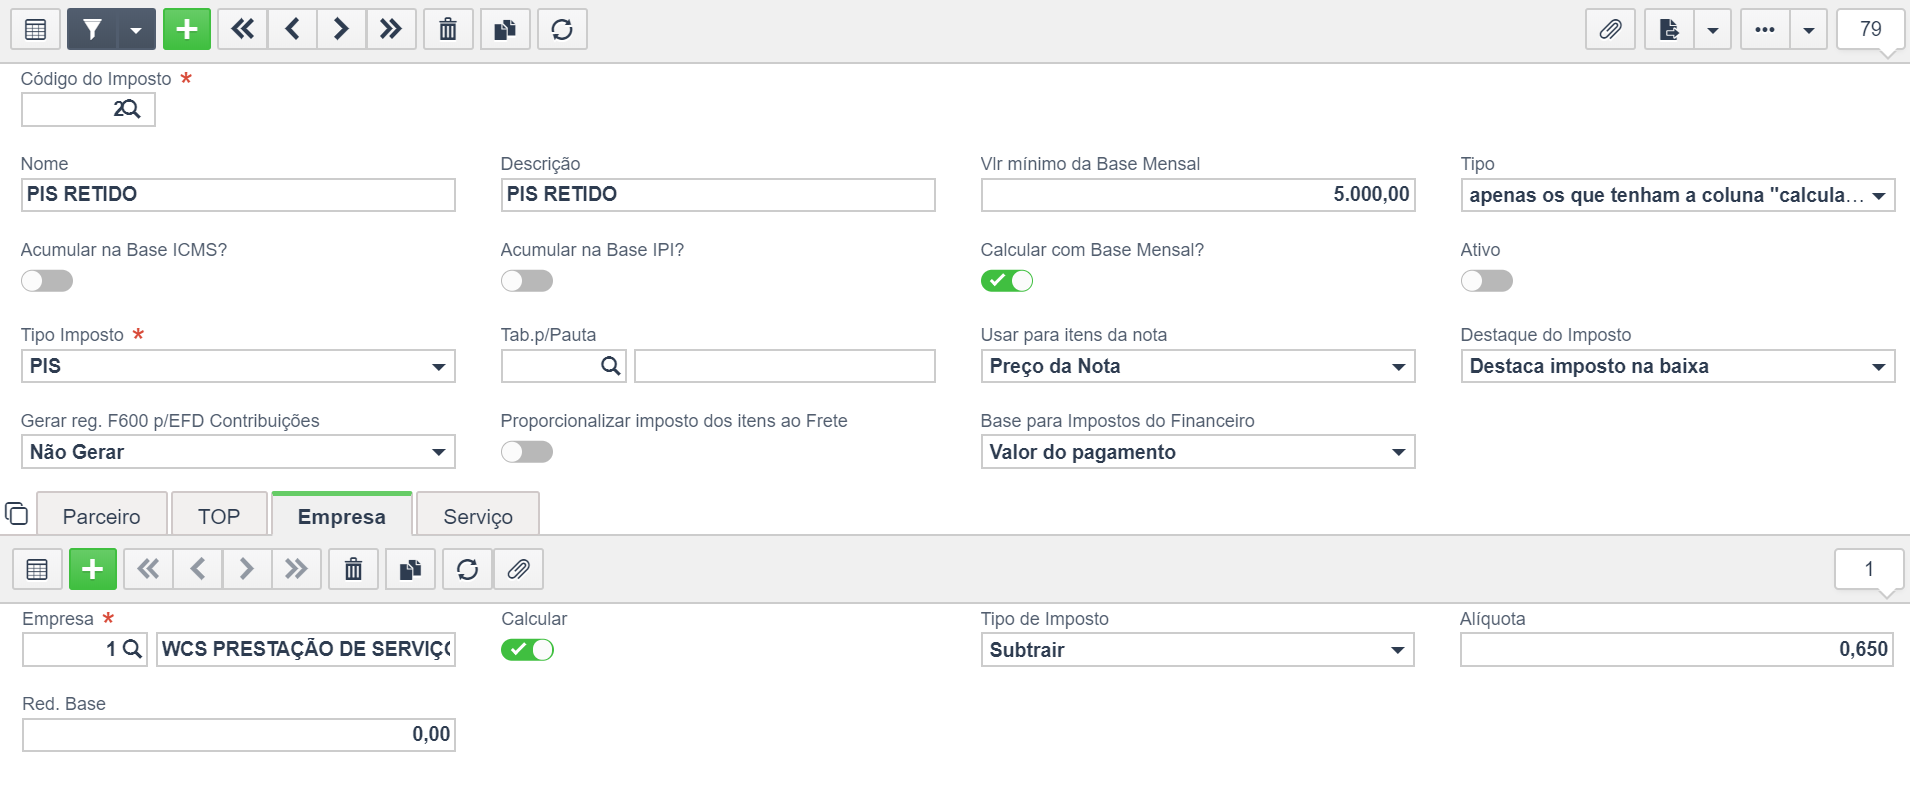Click the trash delete icon in top toolbar

(448, 29)
